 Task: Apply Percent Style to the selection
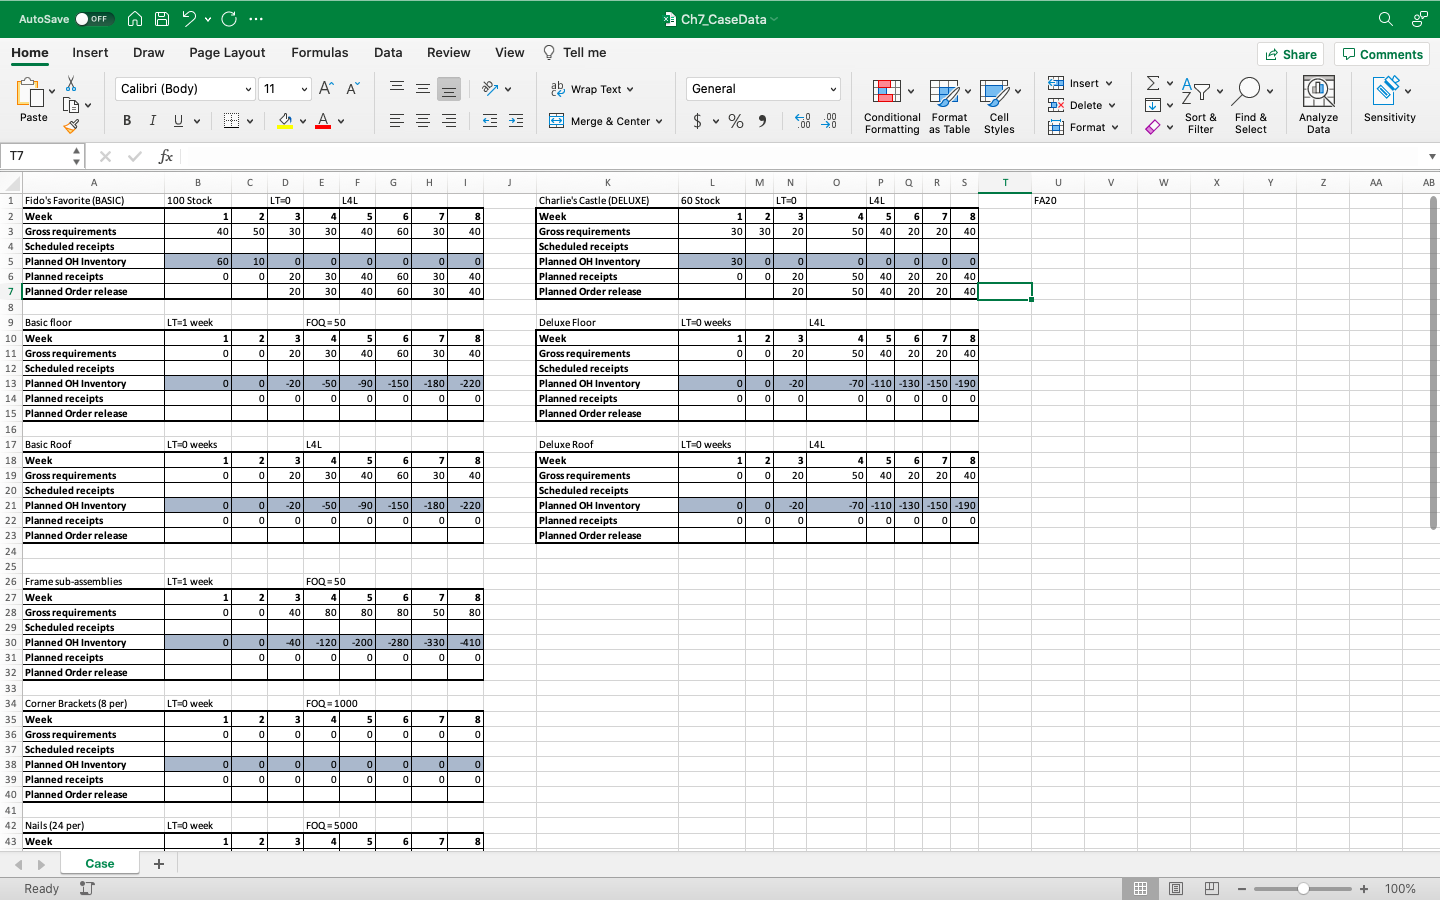click(735, 120)
